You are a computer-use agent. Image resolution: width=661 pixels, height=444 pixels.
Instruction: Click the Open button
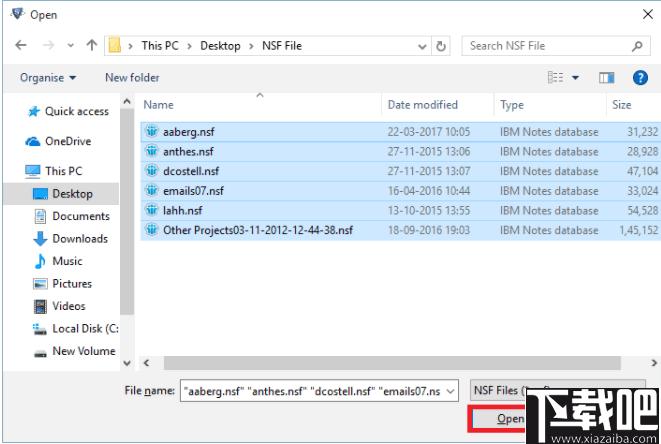click(507, 419)
